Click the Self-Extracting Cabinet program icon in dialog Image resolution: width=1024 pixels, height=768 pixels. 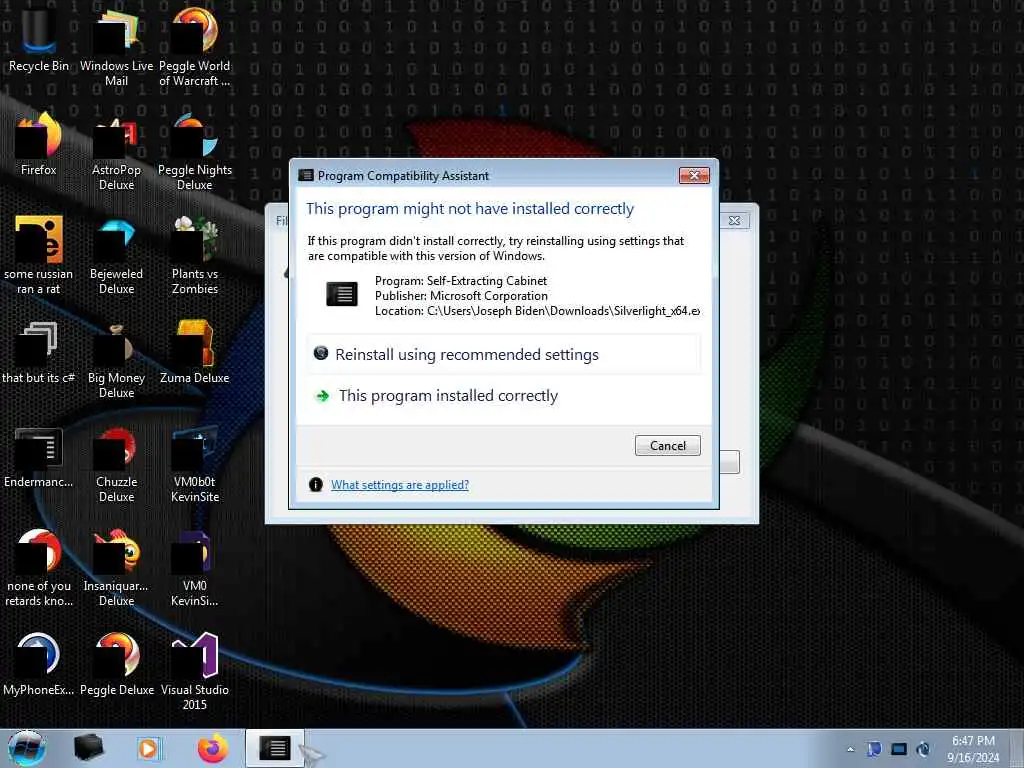click(x=342, y=294)
